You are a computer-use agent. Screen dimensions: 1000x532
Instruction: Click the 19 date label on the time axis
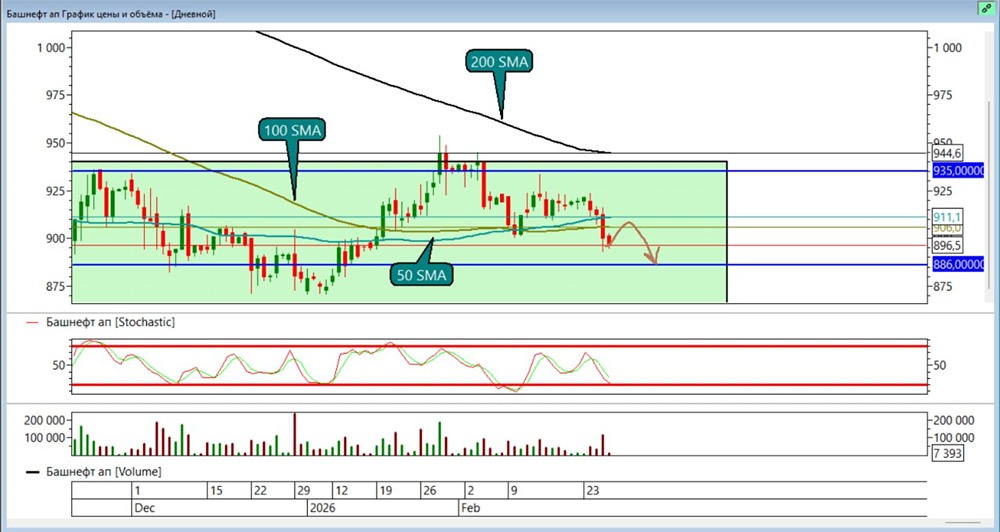pyautogui.click(x=385, y=491)
